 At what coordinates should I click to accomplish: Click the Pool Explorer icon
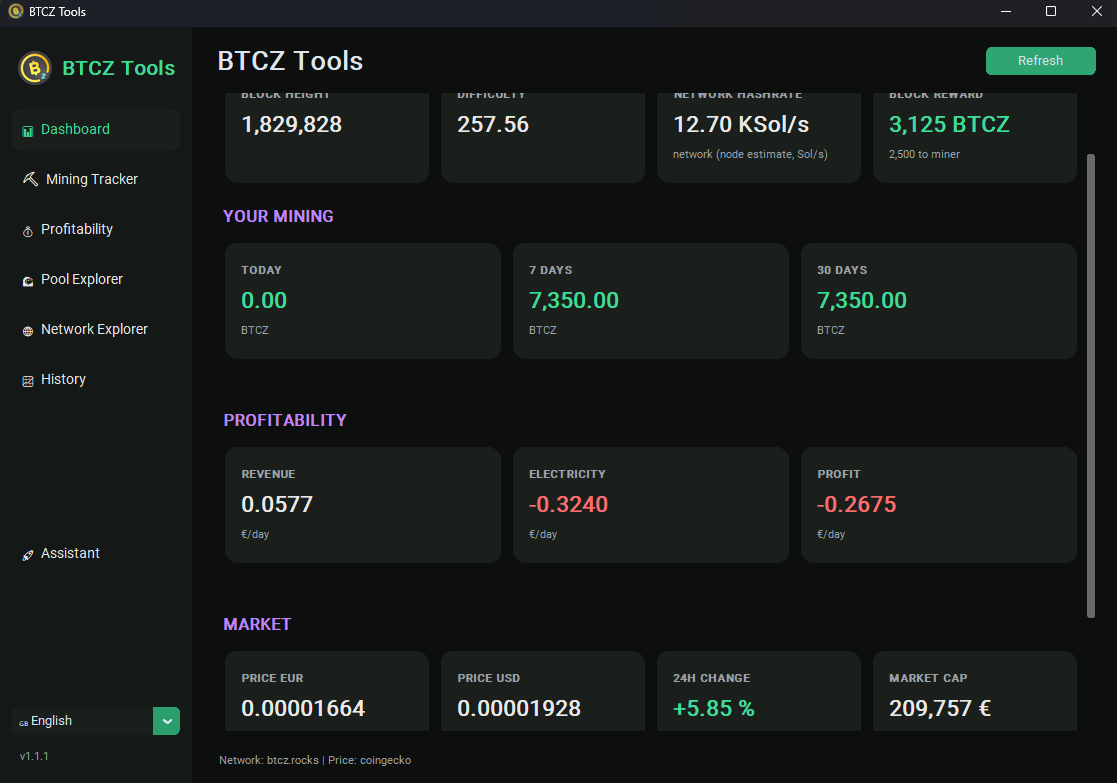tap(28, 281)
